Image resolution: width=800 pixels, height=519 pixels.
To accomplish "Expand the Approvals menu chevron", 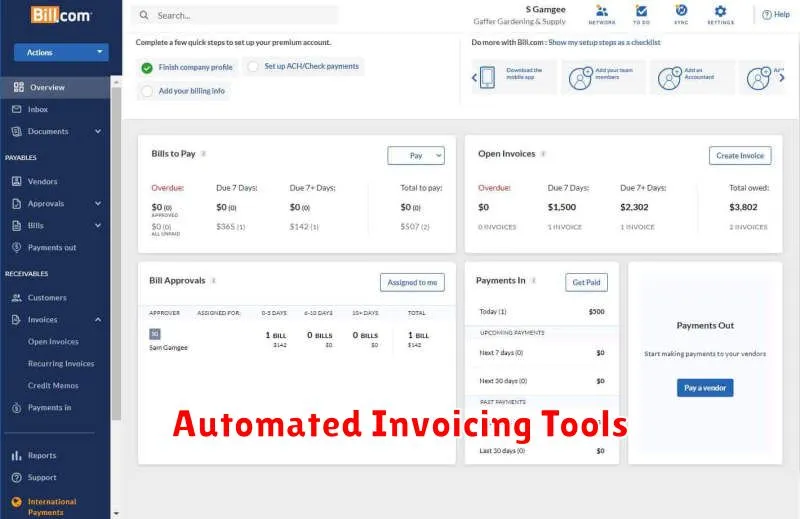I will (x=97, y=203).
